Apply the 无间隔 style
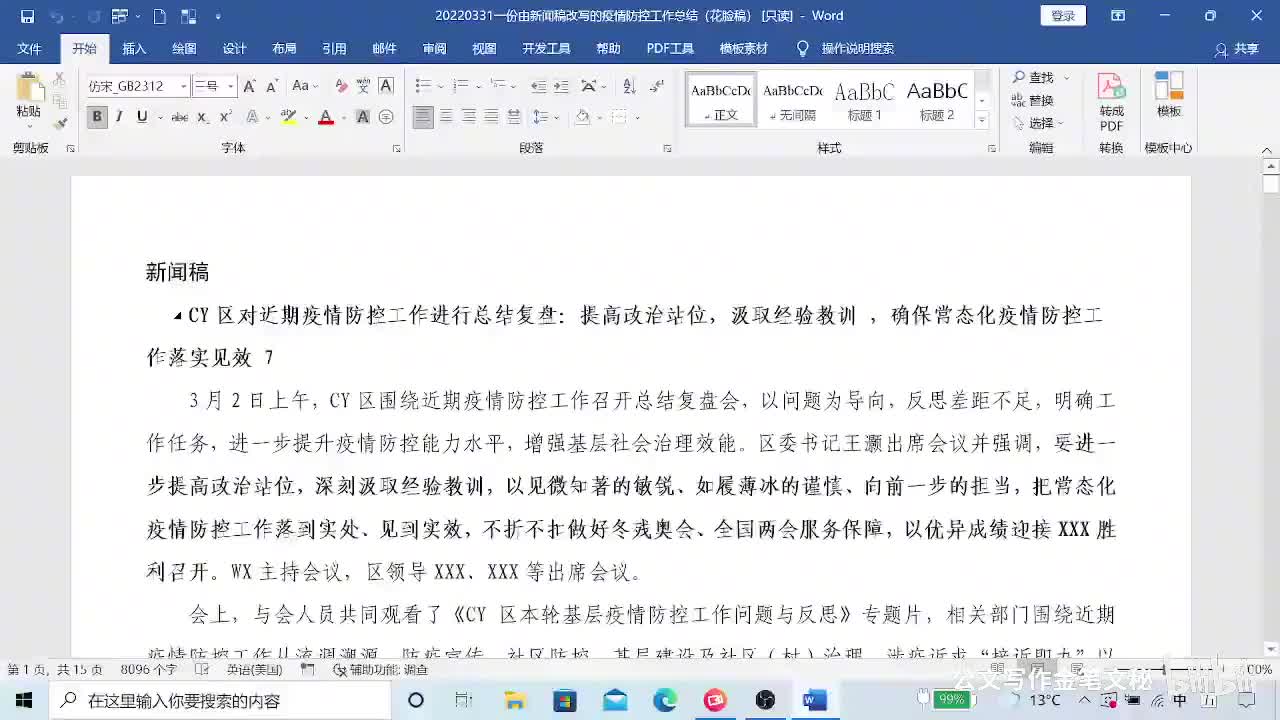Image resolution: width=1280 pixels, height=720 pixels. point(792,100)
